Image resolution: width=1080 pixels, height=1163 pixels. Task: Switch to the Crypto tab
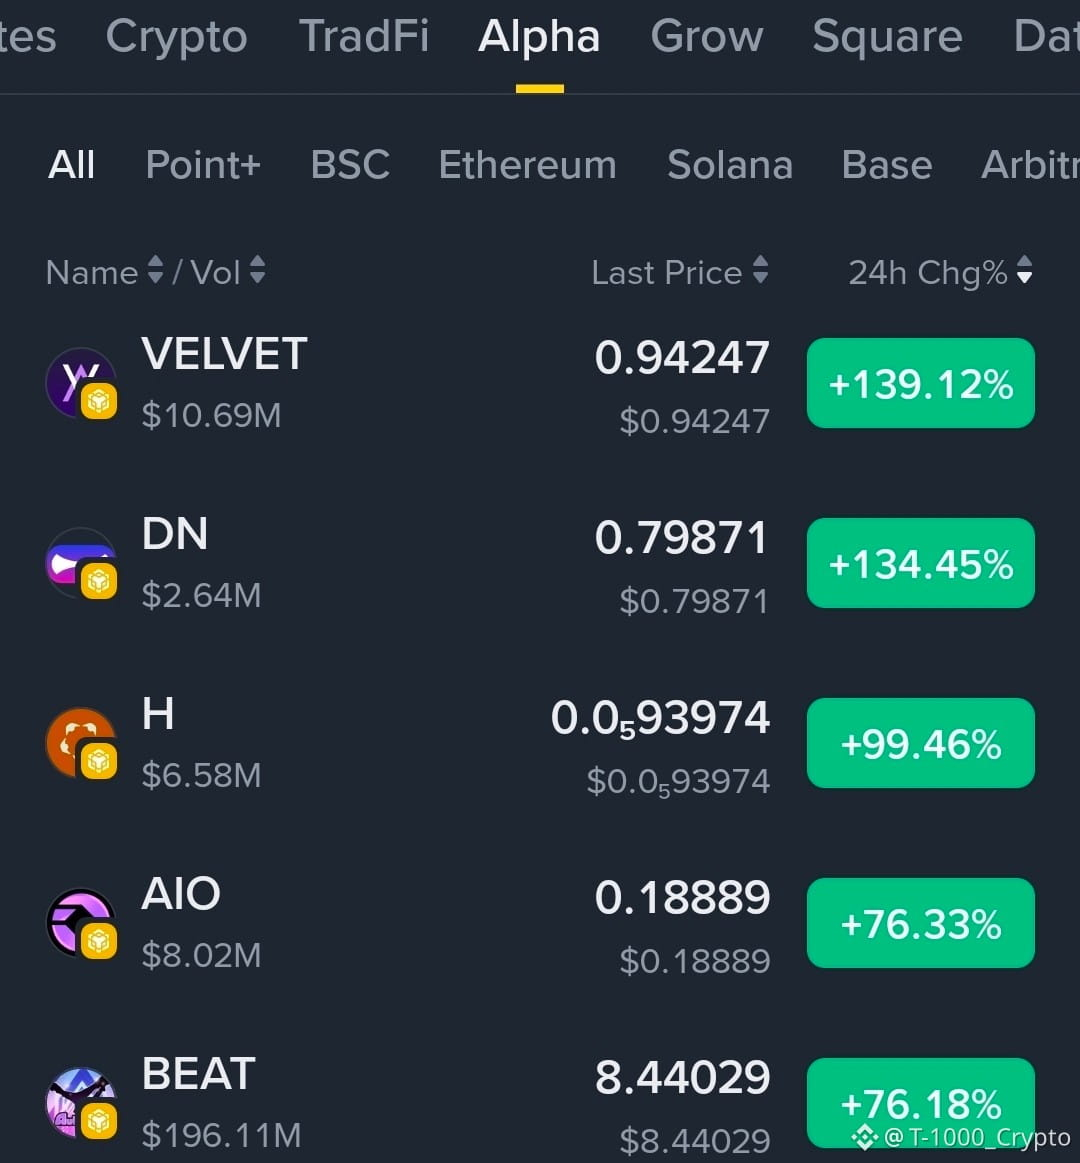(x=177, y=36)
